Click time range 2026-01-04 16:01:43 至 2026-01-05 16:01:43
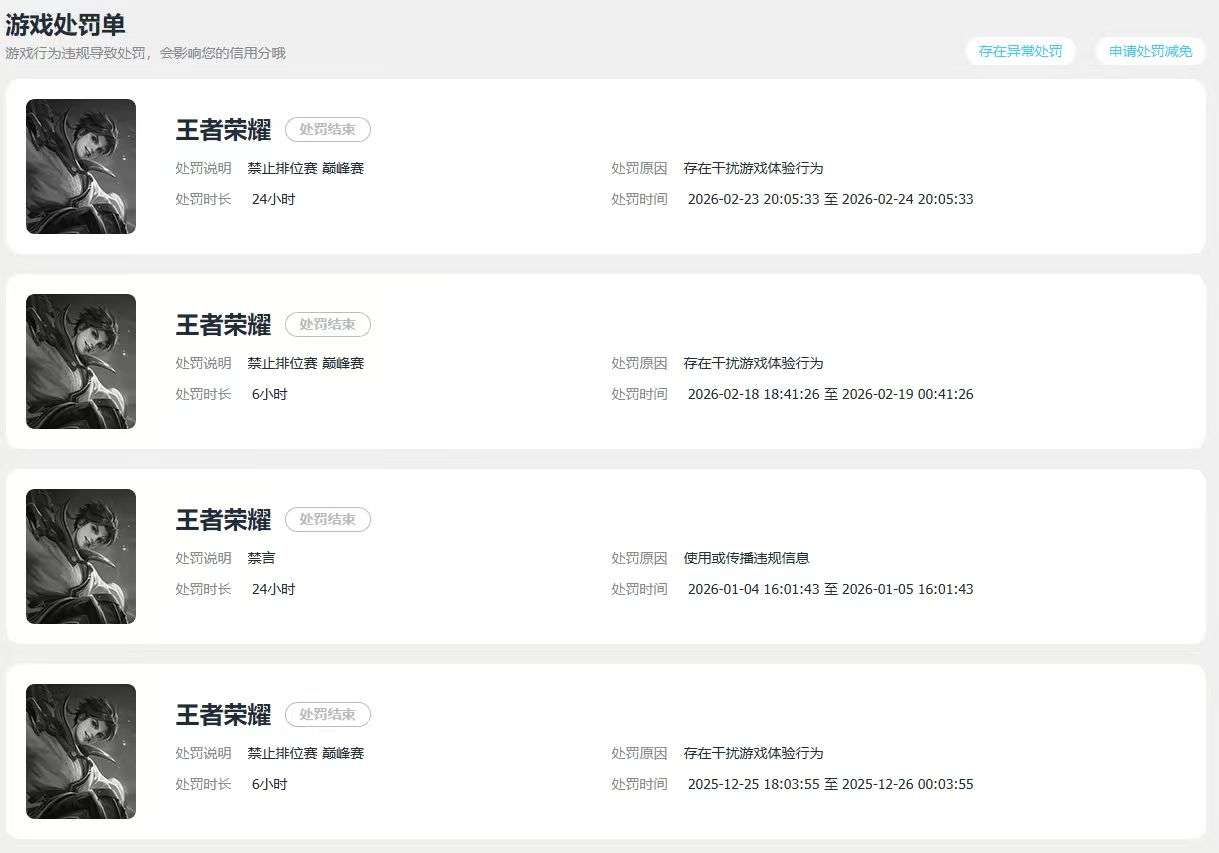 tap(831, 589)
